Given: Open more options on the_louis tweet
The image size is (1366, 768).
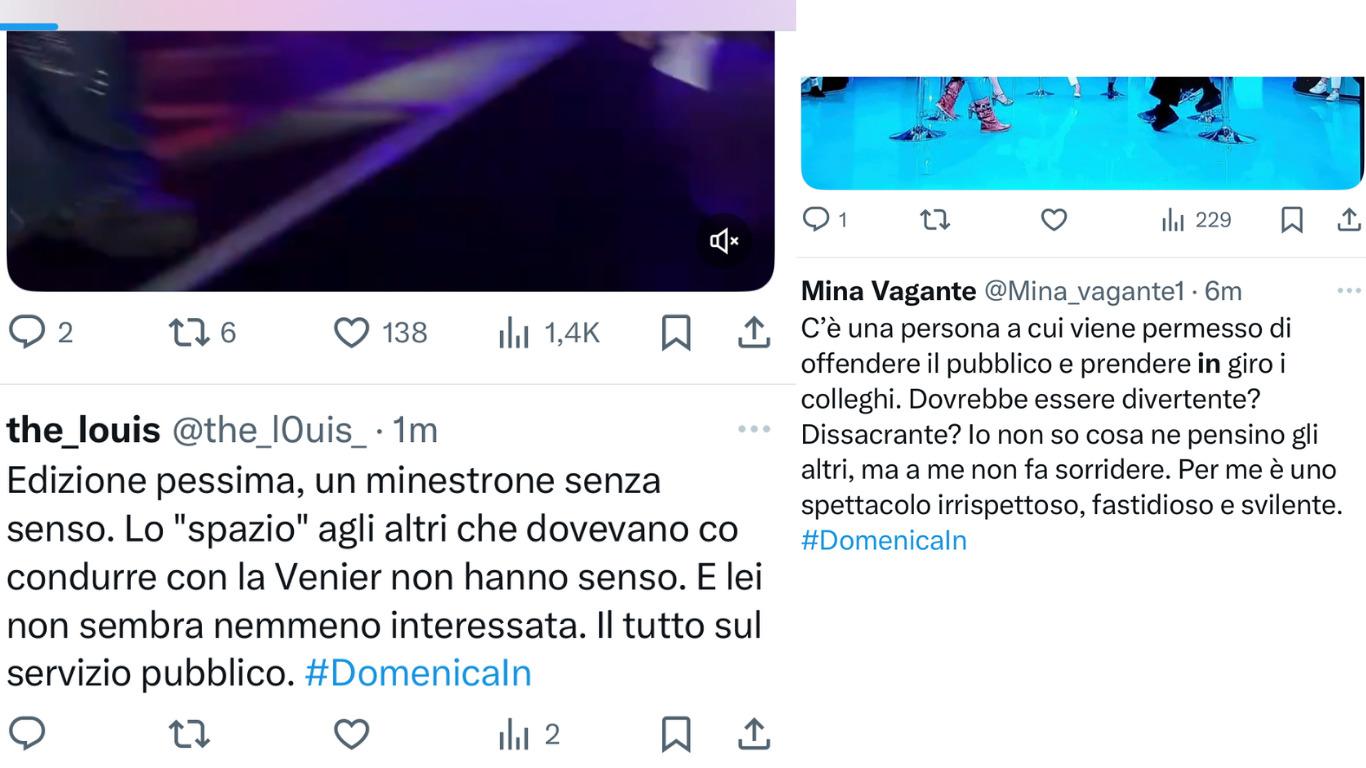Looking at the screenshot, I should point(754,429).
